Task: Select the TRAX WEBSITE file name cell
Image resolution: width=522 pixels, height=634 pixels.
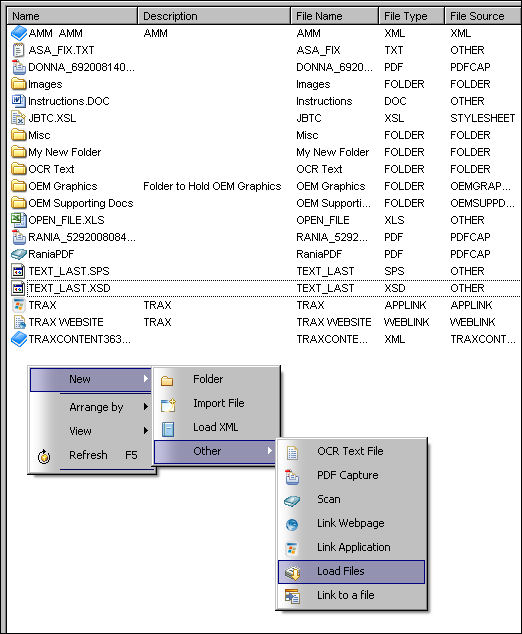Action: pyautogui.click(x=334, y=322)
